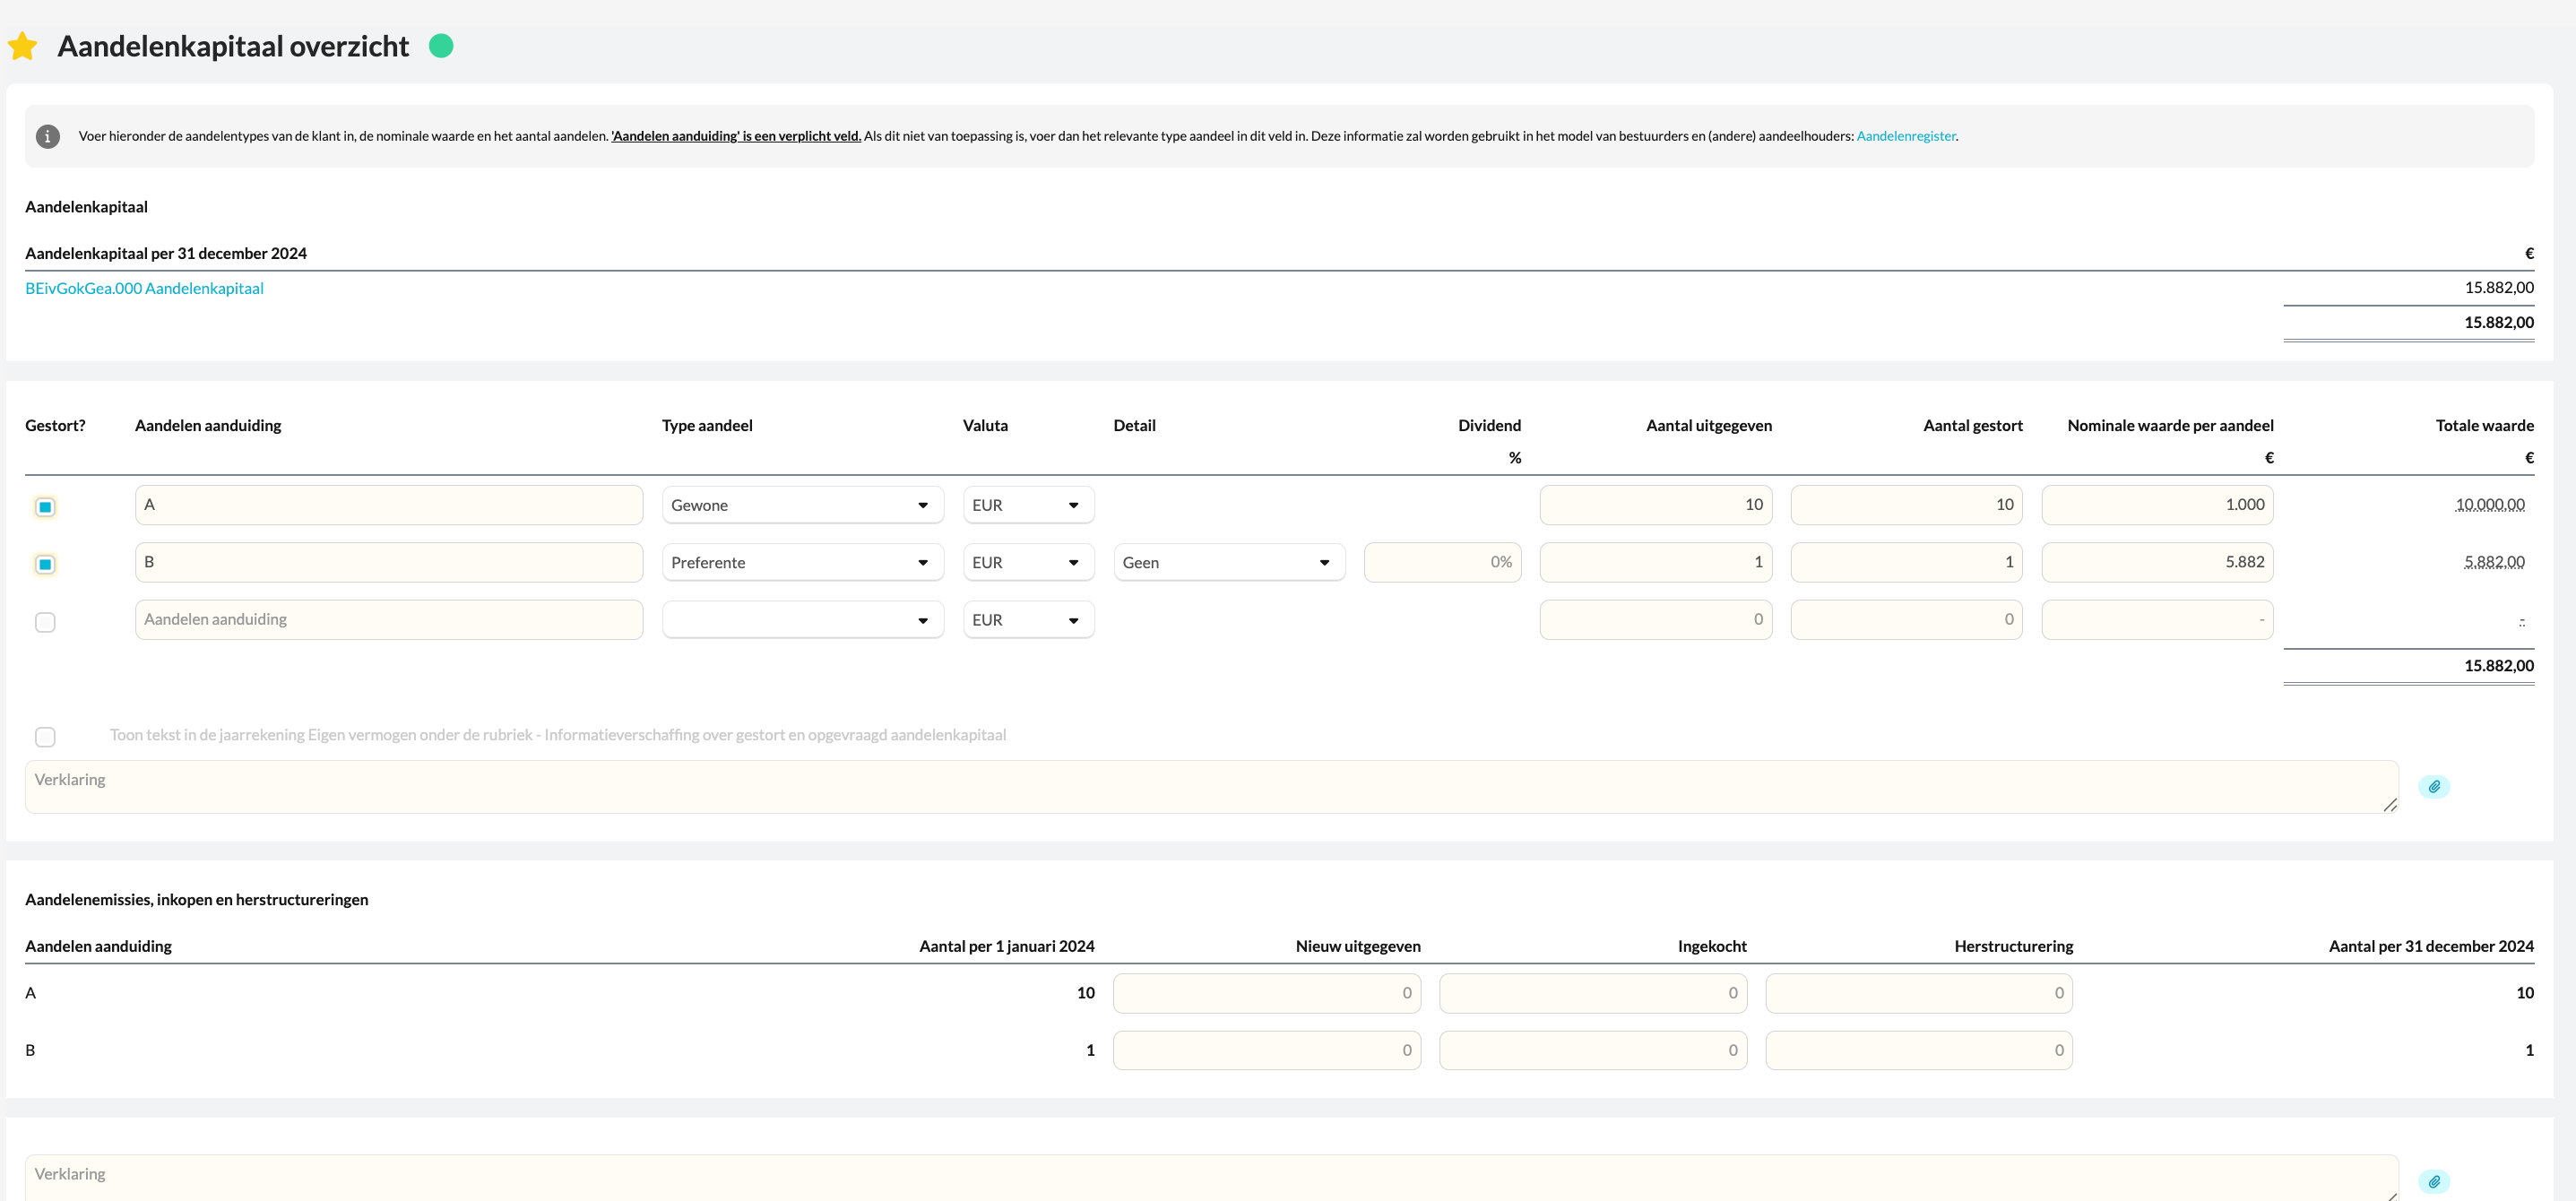Screen dimensions: 2576x1201
Task: Uncheck Gestort checkbox for share A
Action: coord(45,507)
